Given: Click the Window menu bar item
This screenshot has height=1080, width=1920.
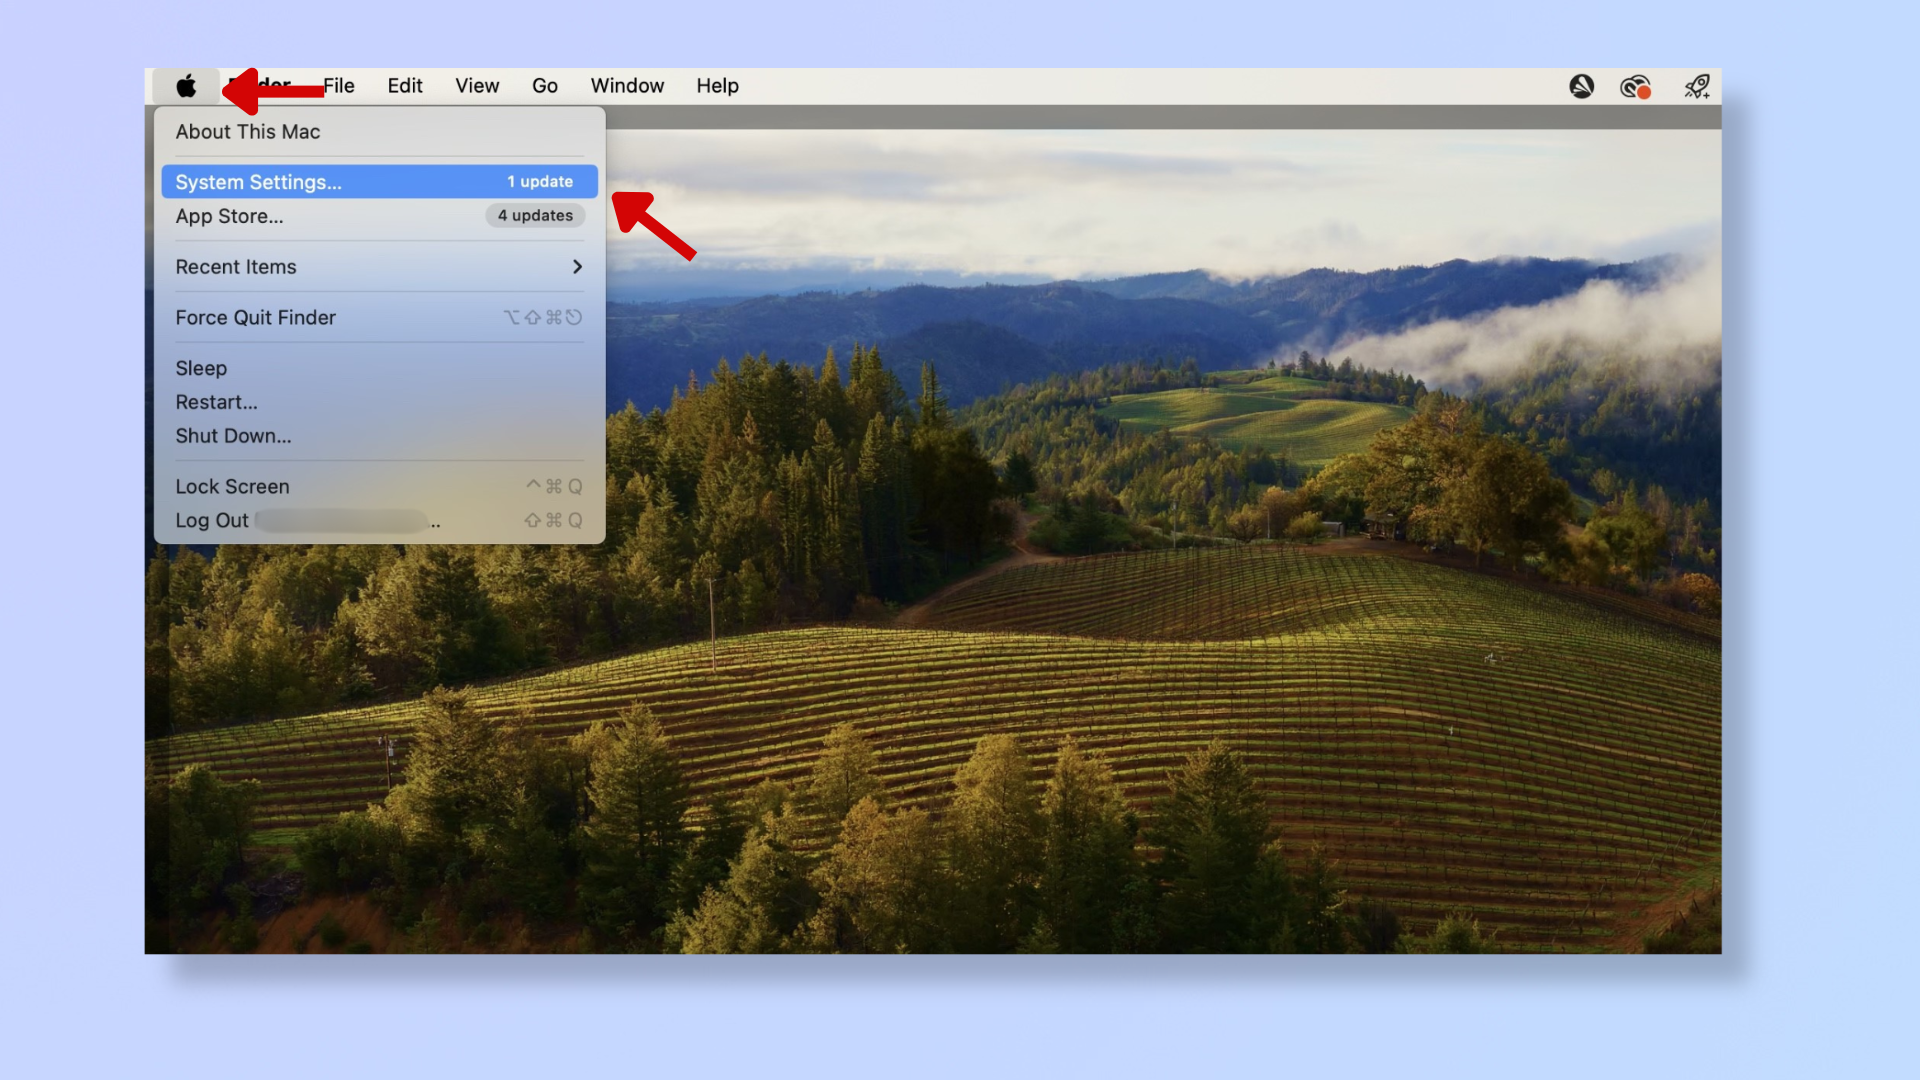Looking at the screenshot, I should (626, 84).
